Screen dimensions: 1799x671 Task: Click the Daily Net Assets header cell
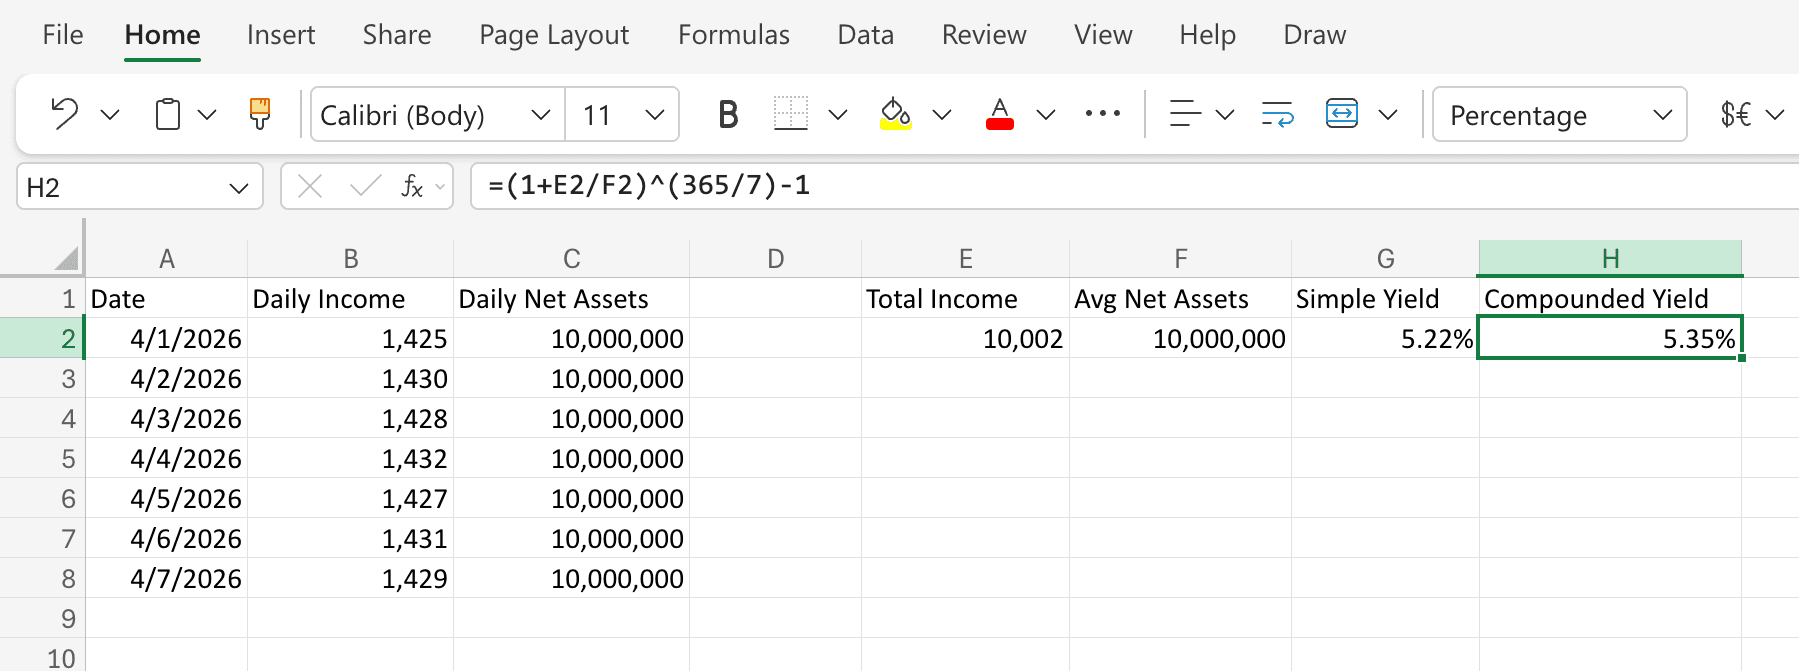point(572,298)
